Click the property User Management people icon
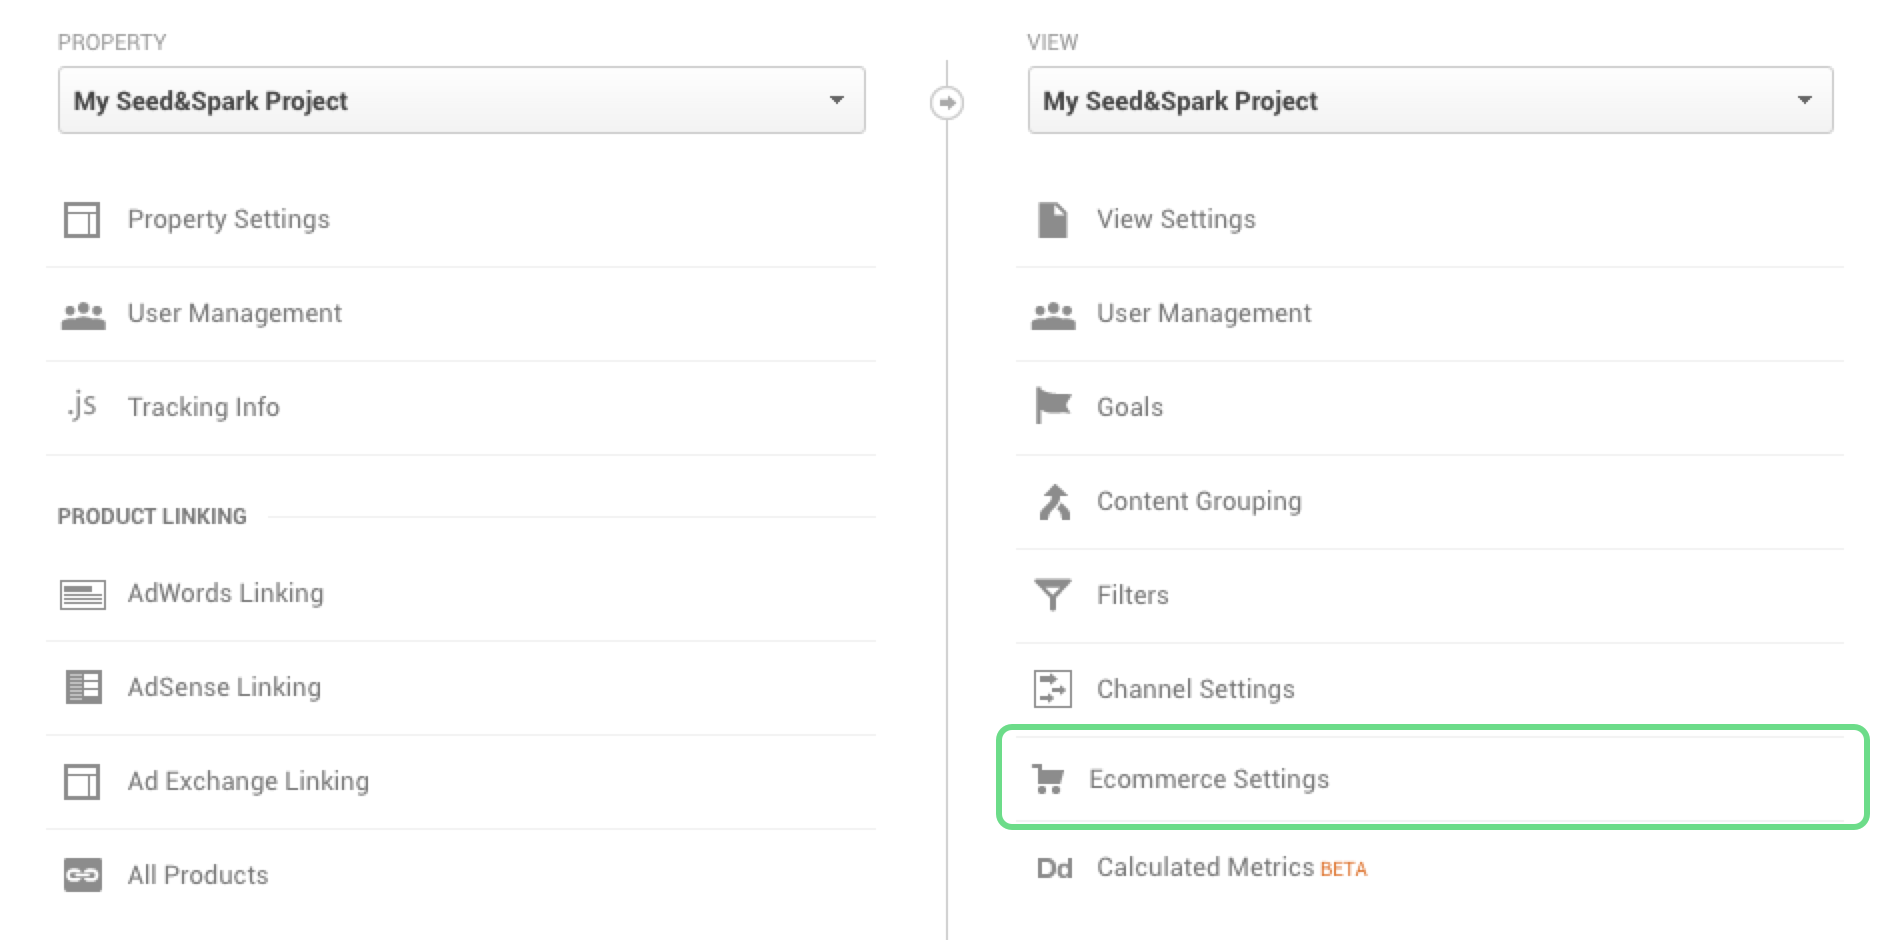The image size is (1896, 940). point(83,316)
